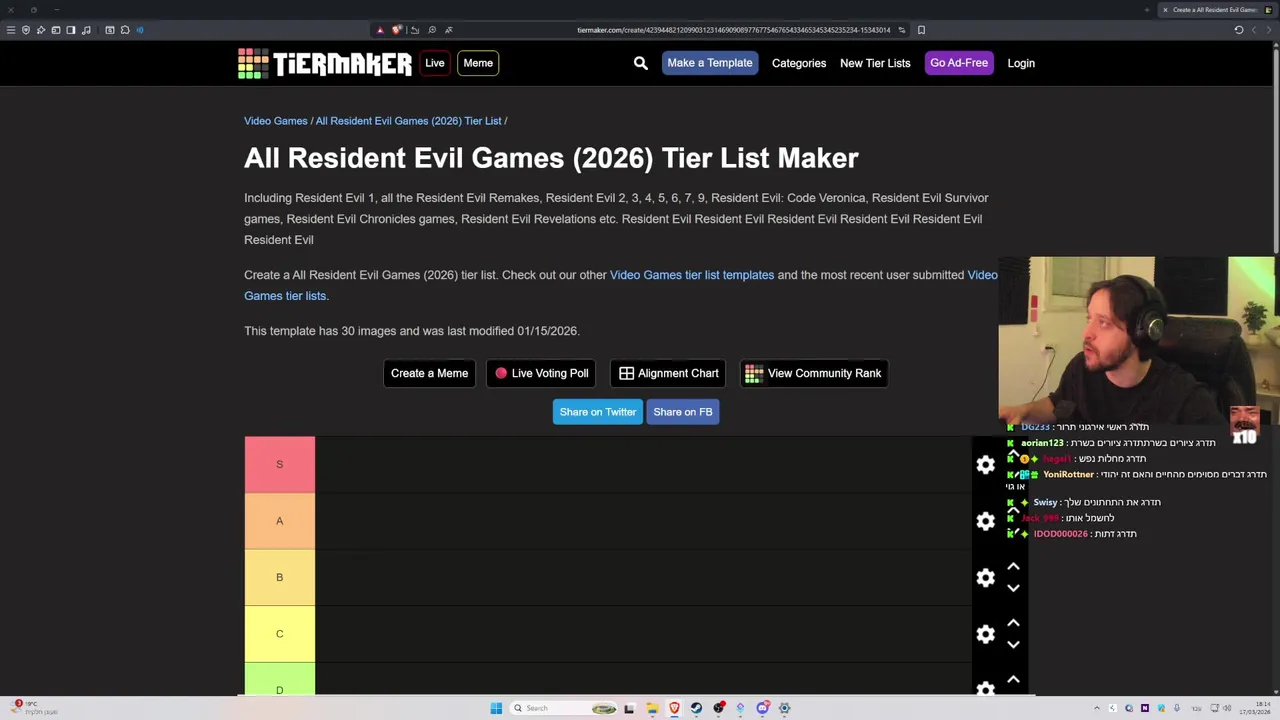Open settings gear for C tier row

986,634
